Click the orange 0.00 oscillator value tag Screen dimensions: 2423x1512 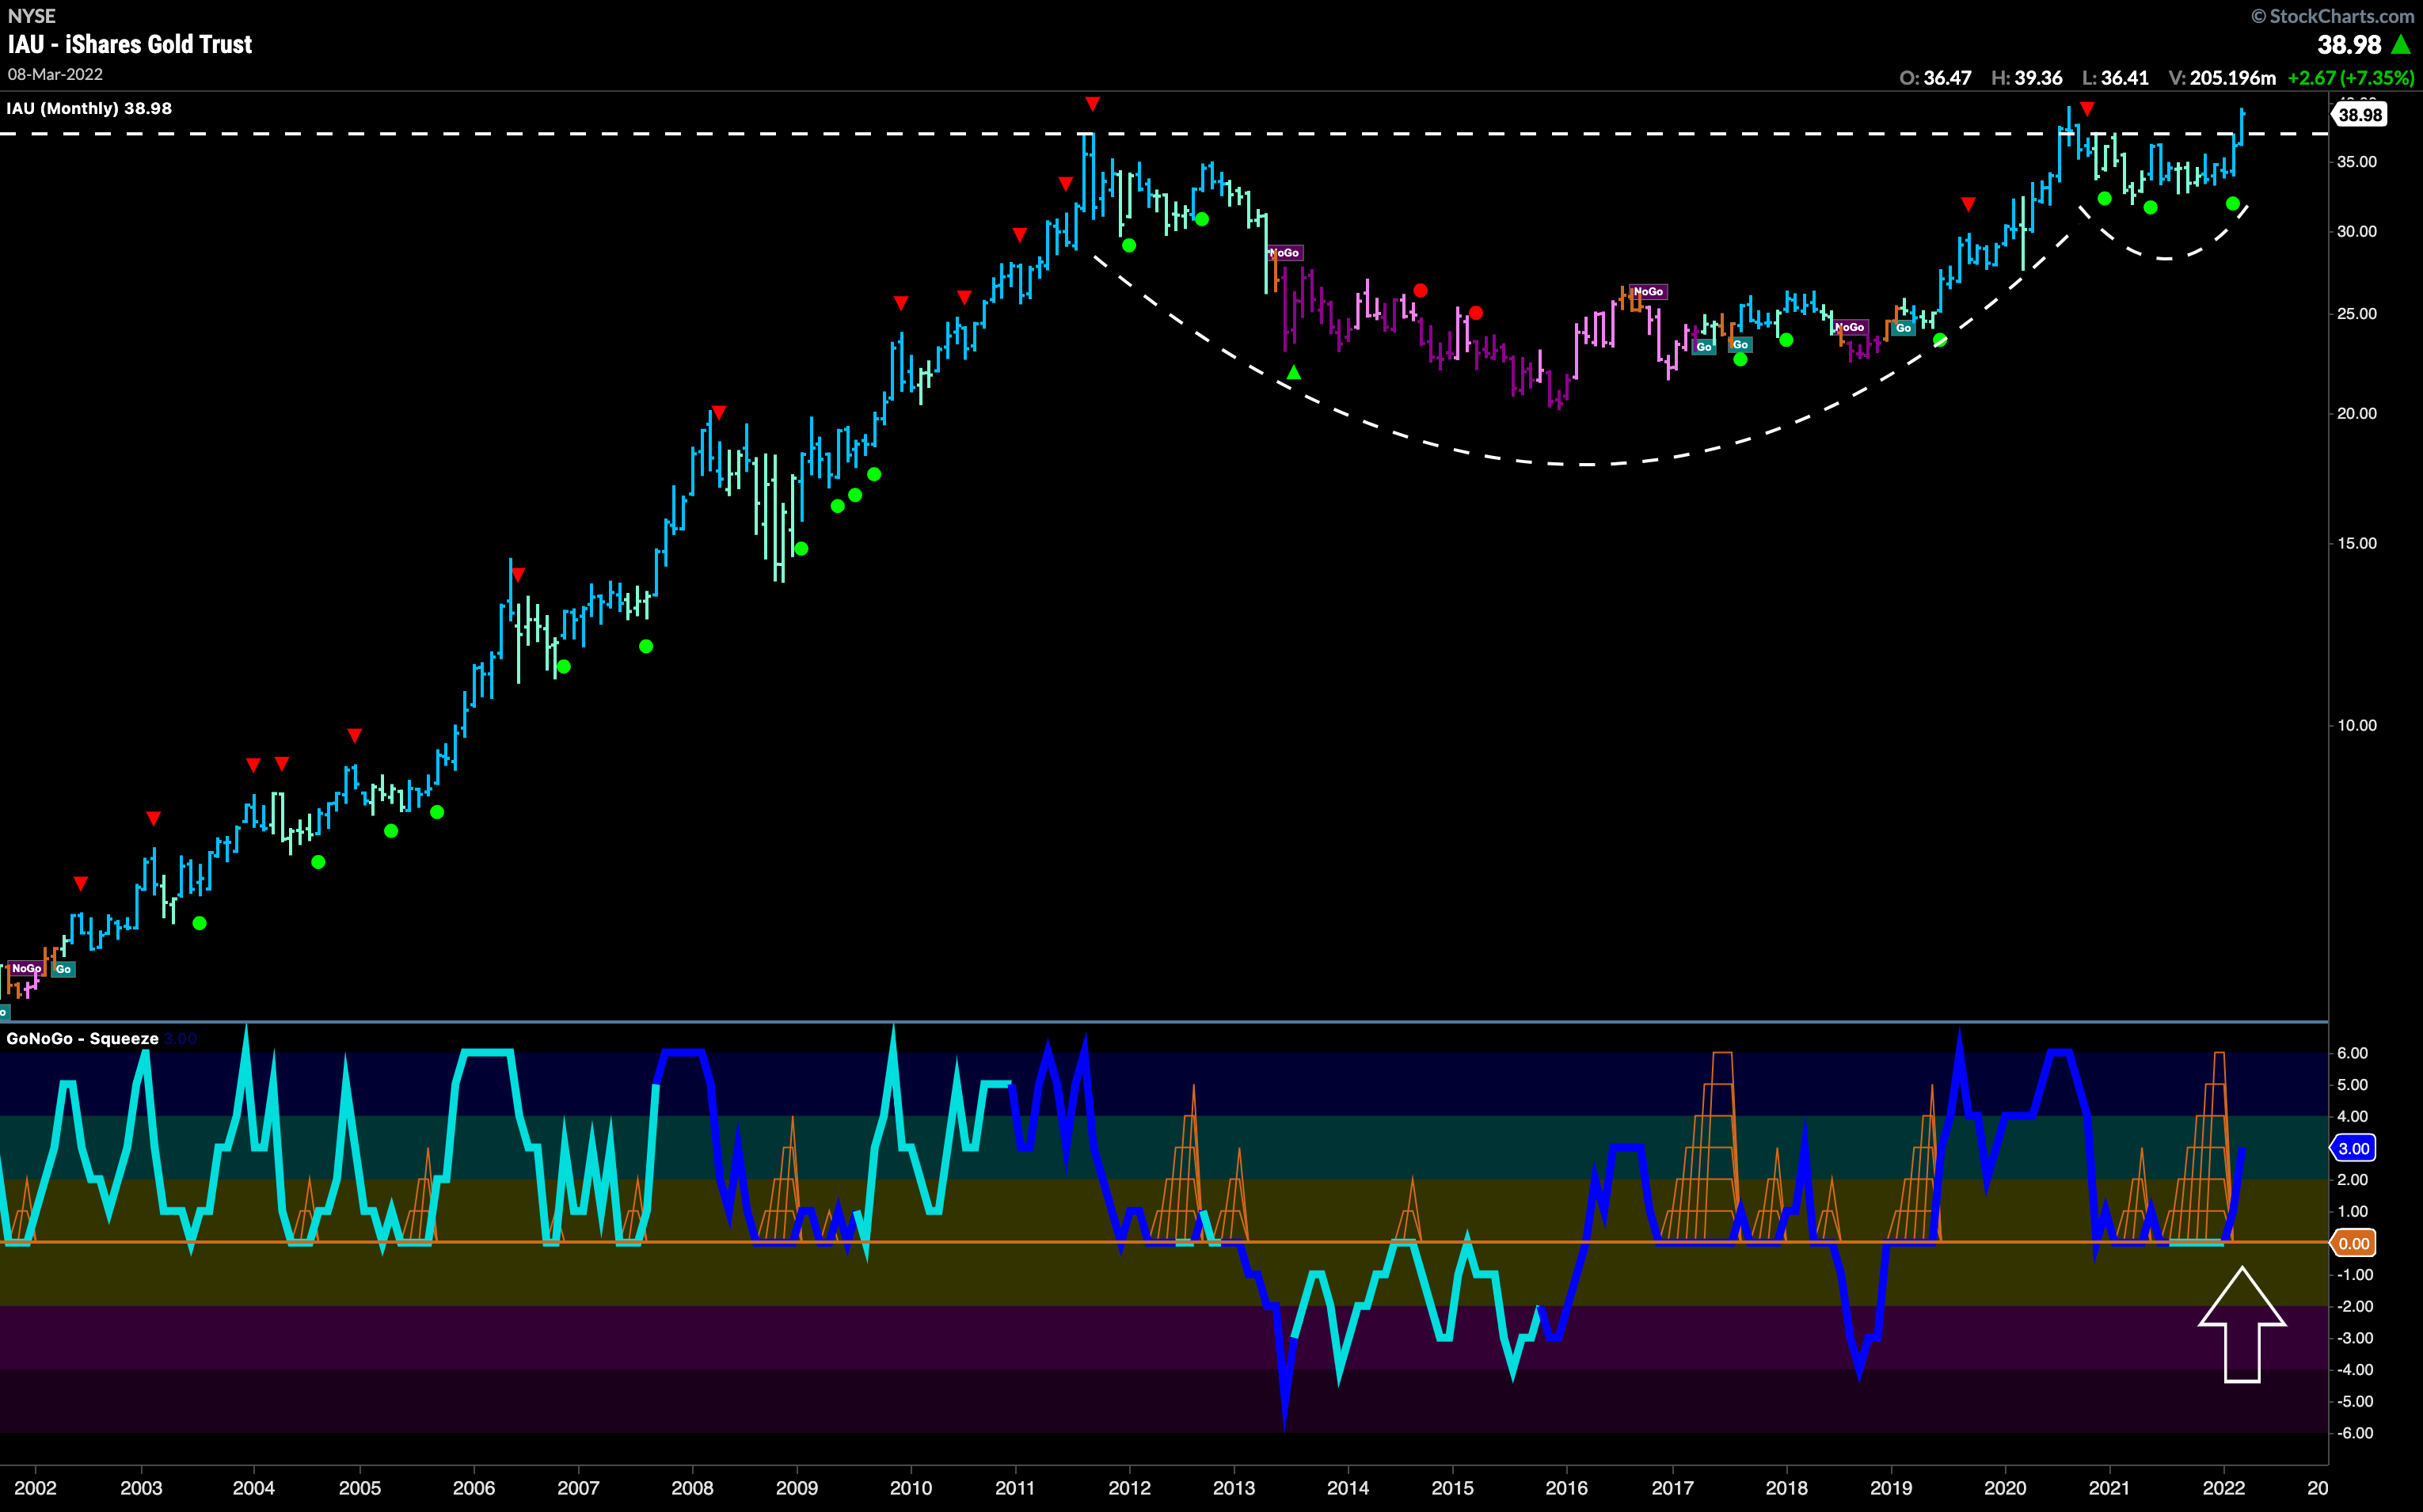pos(2353,1243)
